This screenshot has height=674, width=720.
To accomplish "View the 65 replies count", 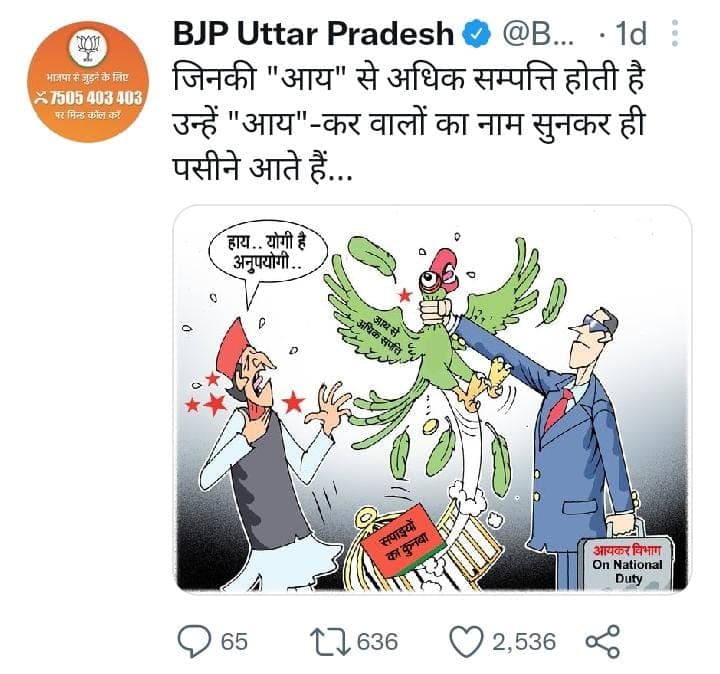I will pyautogui.click(x=235, y=641).
